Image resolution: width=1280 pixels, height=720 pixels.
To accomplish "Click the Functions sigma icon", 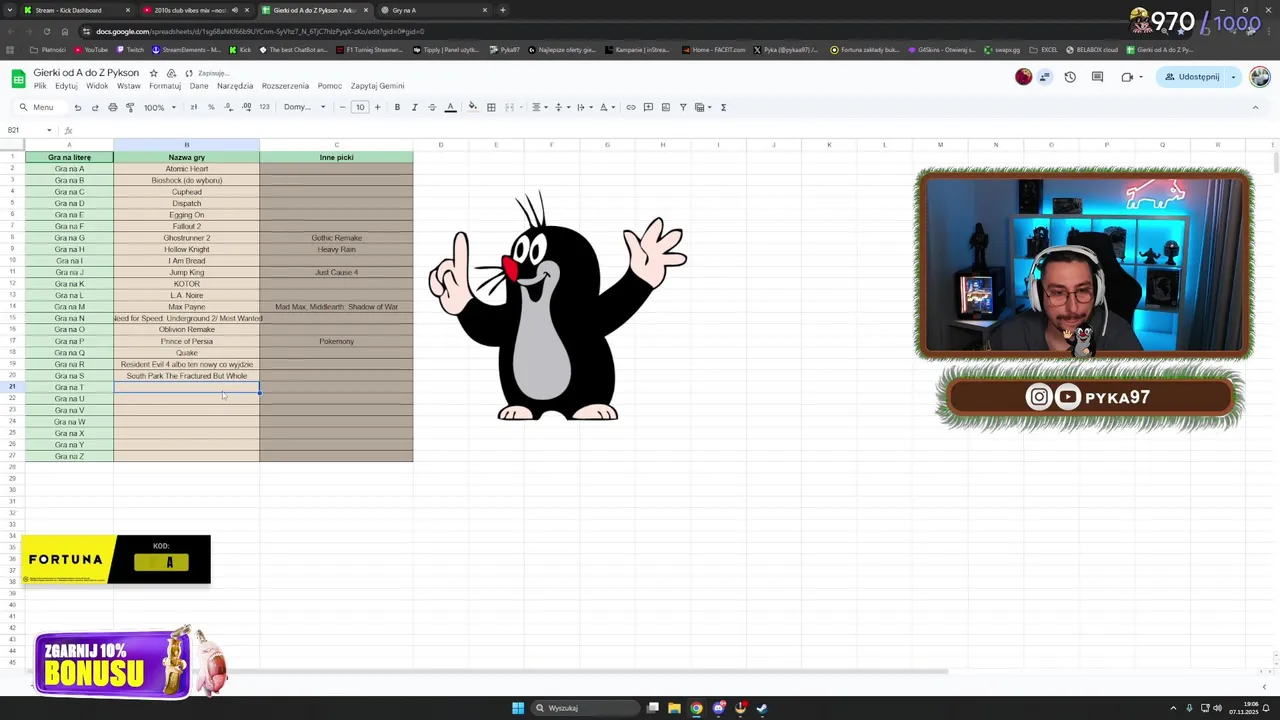I will pyautogui.click(x=723, y=107).
